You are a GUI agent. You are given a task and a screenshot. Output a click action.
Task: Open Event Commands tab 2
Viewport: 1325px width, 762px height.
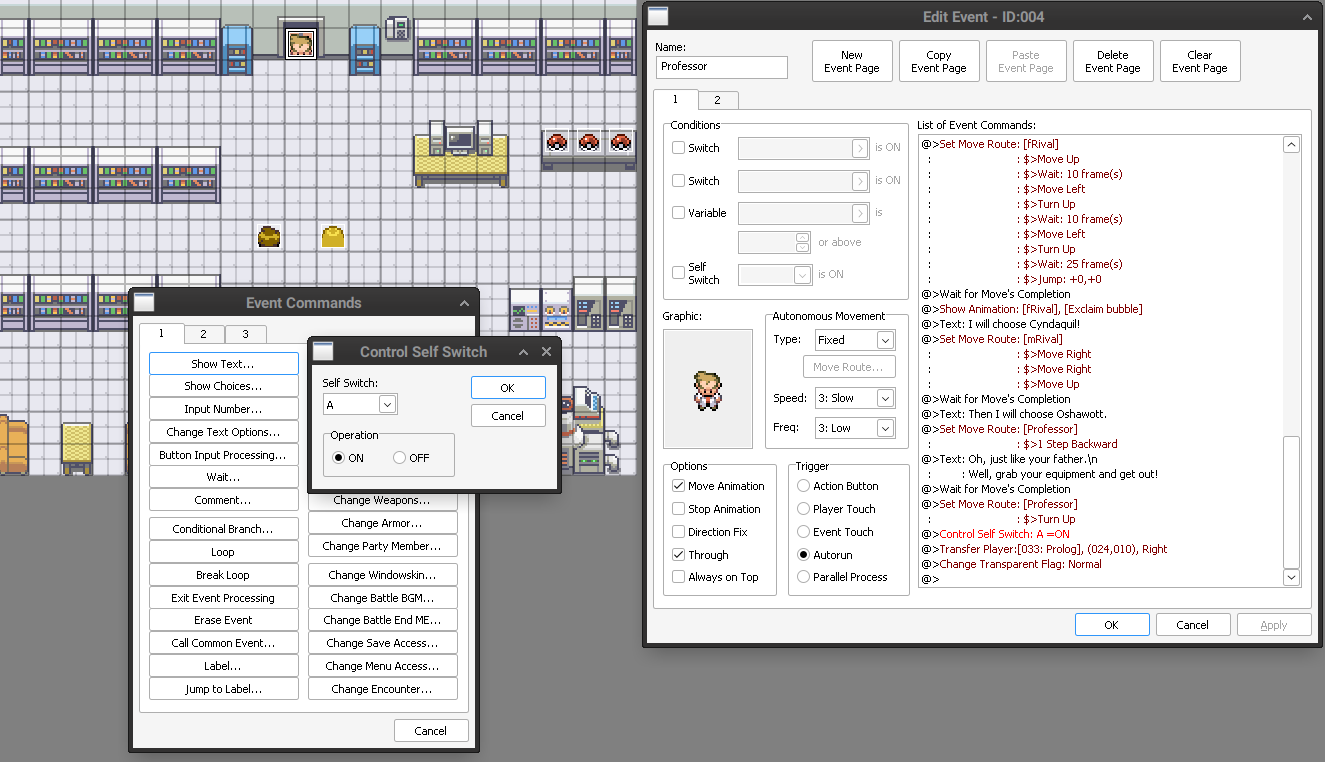(204, 334)
